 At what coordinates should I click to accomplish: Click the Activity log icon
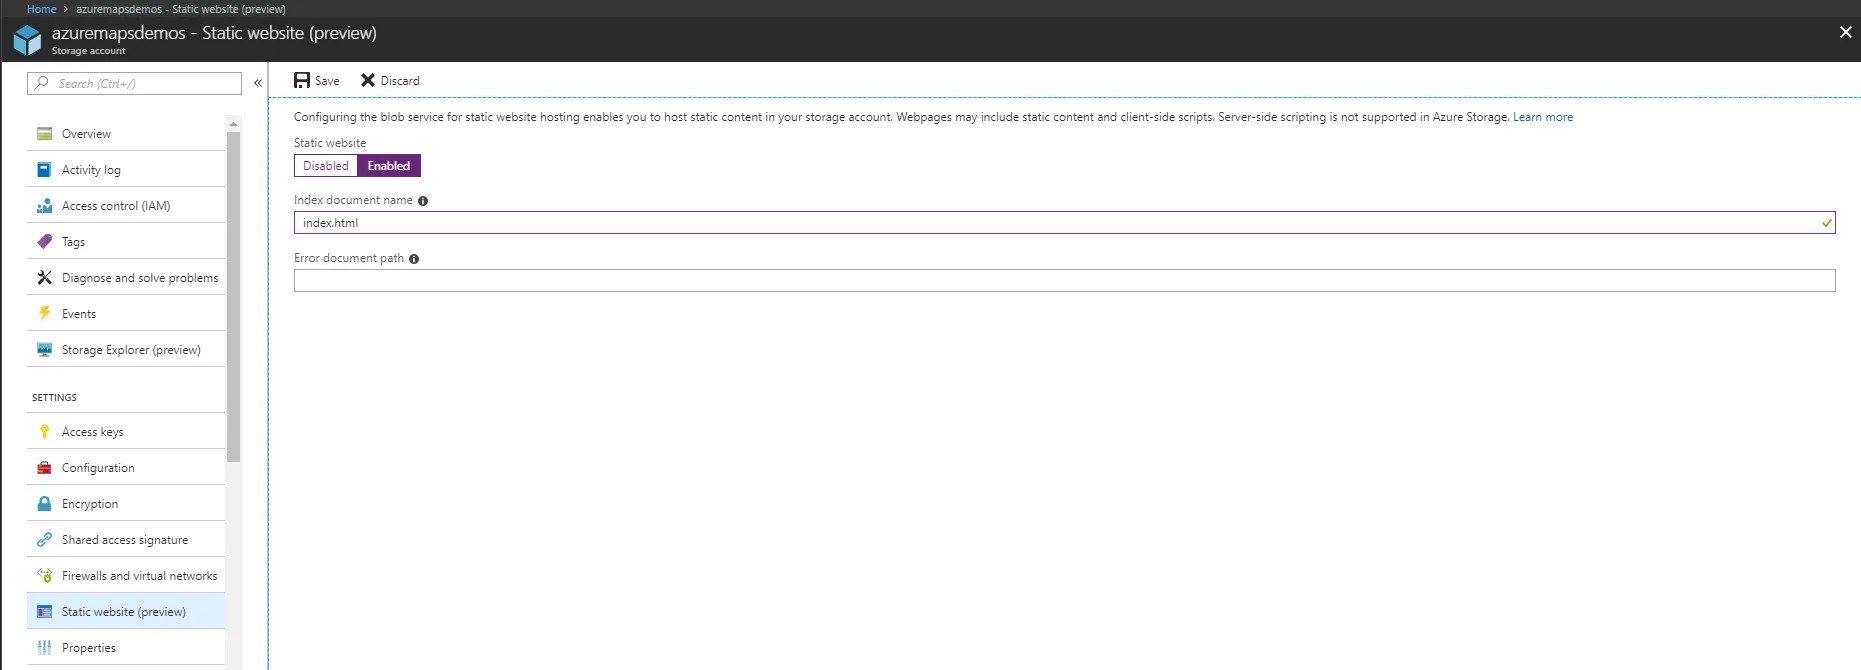coord(44,170)
